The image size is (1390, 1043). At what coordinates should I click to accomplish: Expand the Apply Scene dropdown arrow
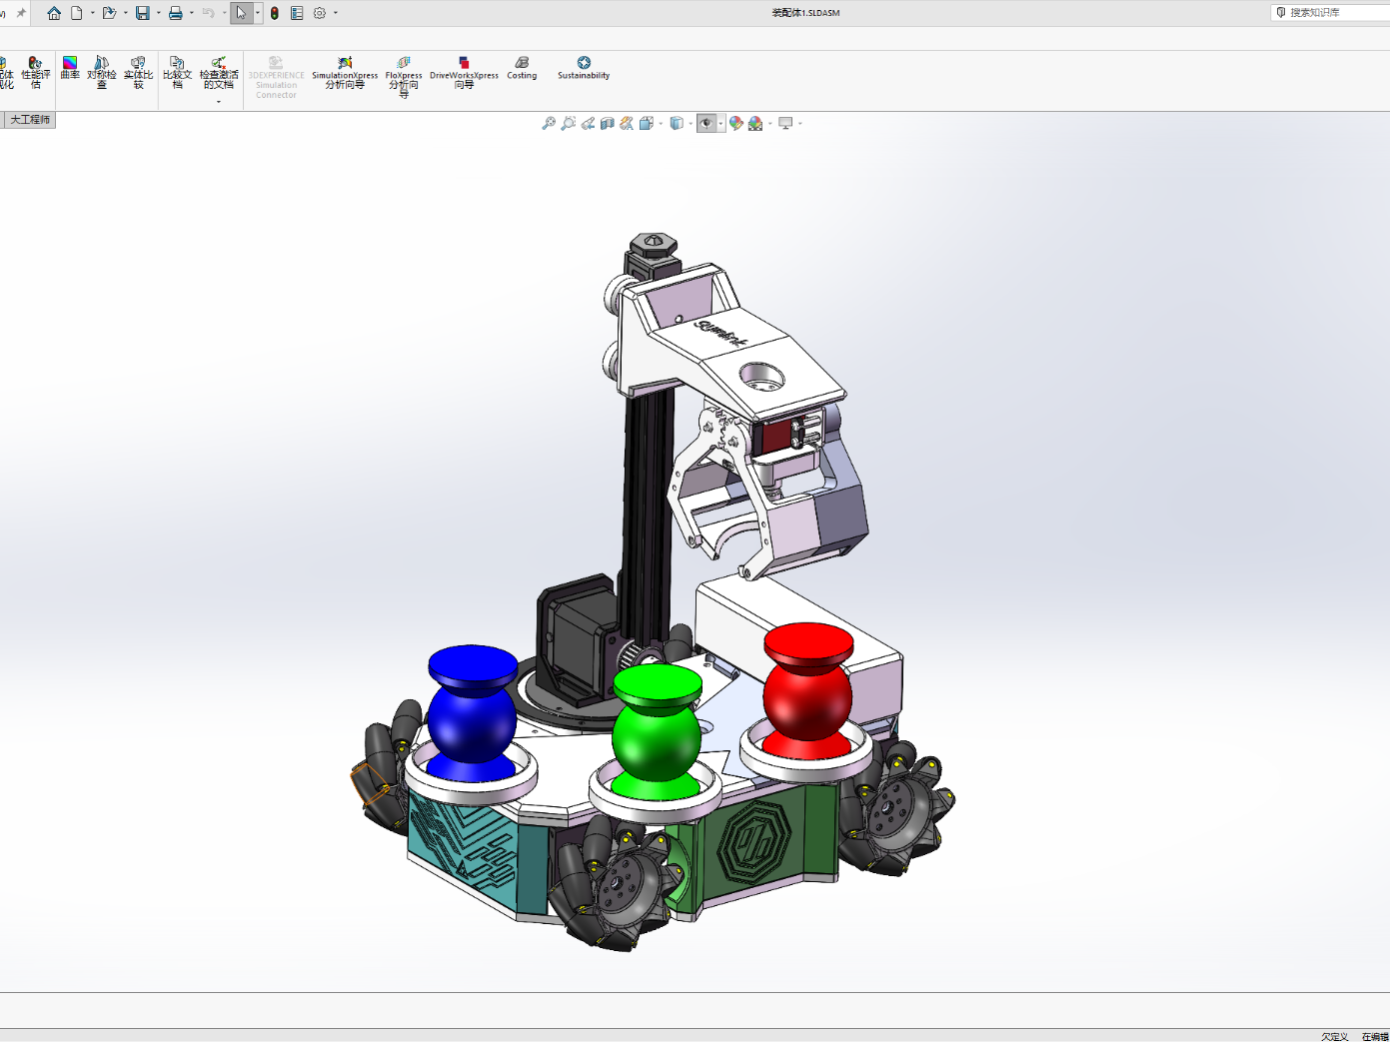click(x=770, y=123)
